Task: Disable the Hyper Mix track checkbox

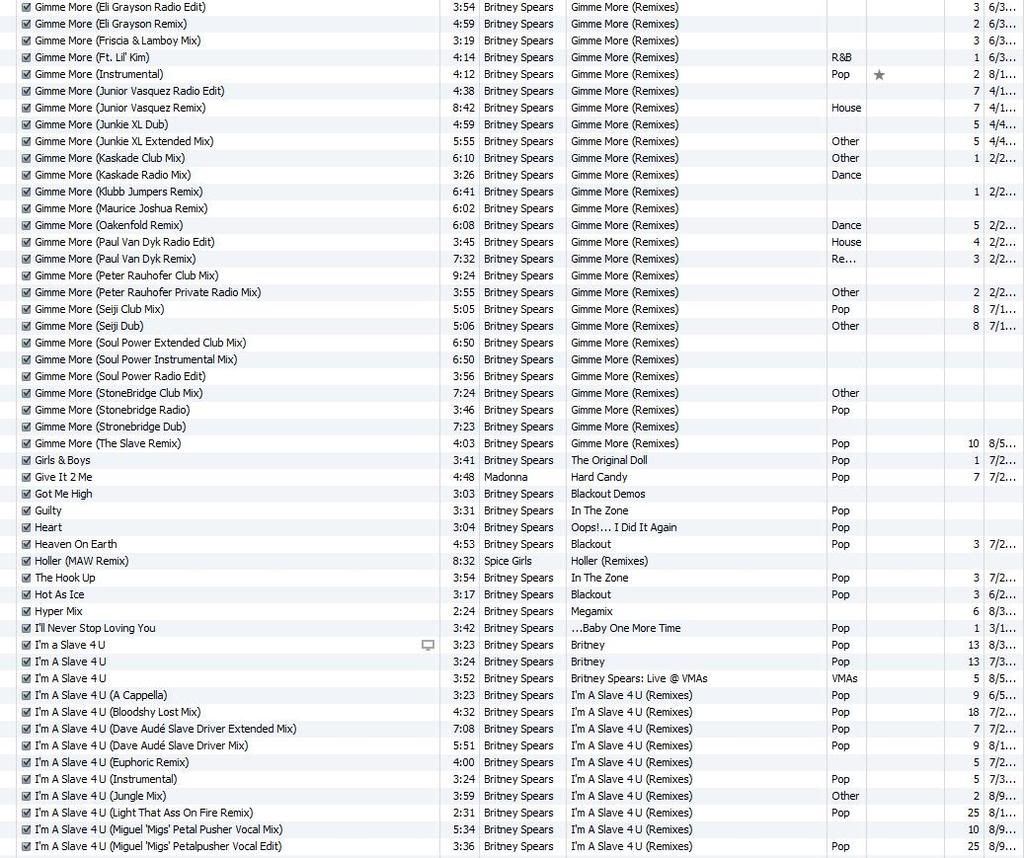Action: 26,611
